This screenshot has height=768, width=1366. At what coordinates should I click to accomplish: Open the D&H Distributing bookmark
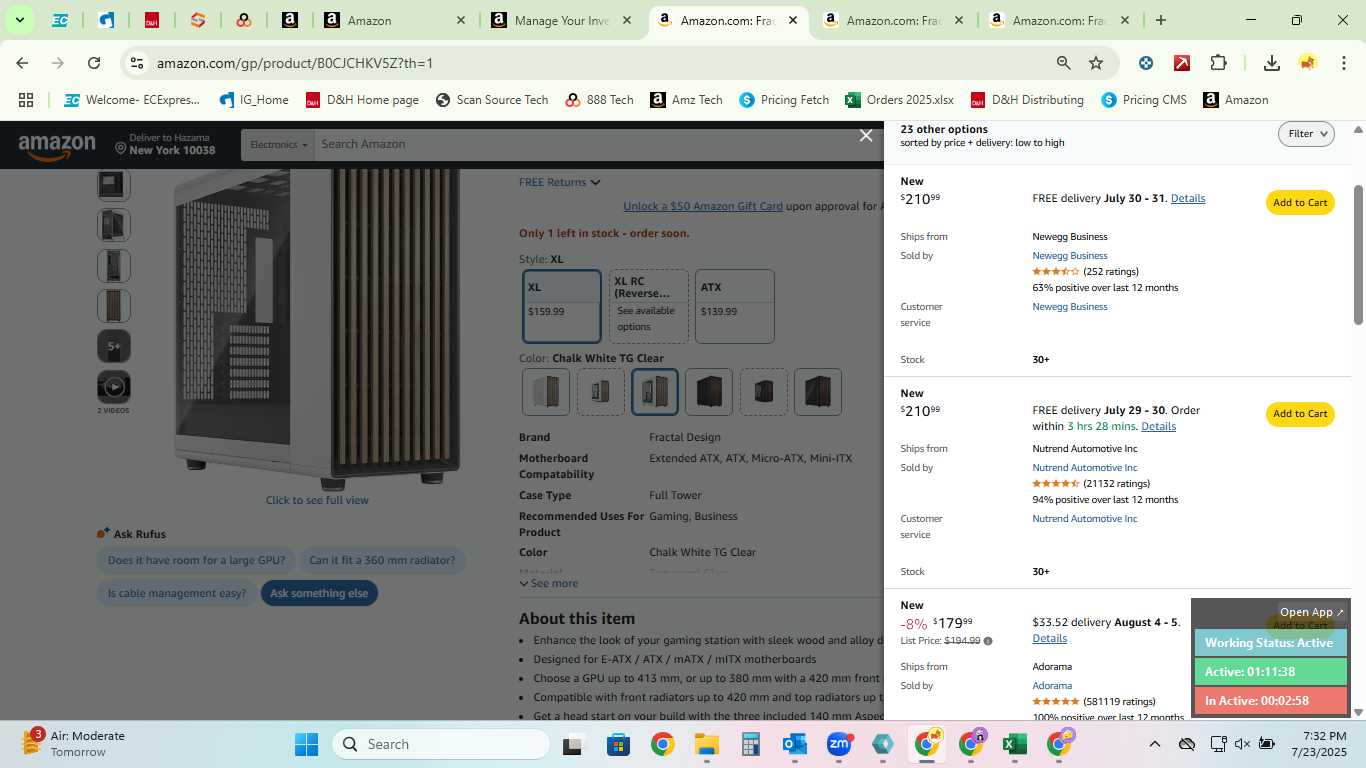pos(1027,100)
